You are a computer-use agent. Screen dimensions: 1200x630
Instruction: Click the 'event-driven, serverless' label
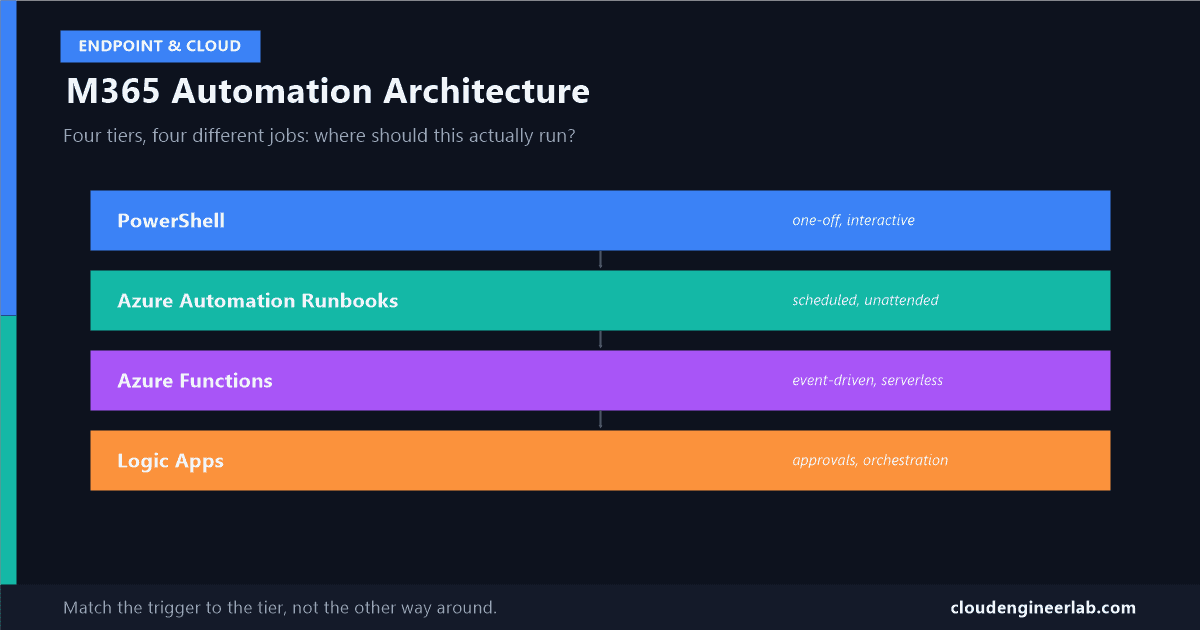pyautogui.click(x=867, y=380)
